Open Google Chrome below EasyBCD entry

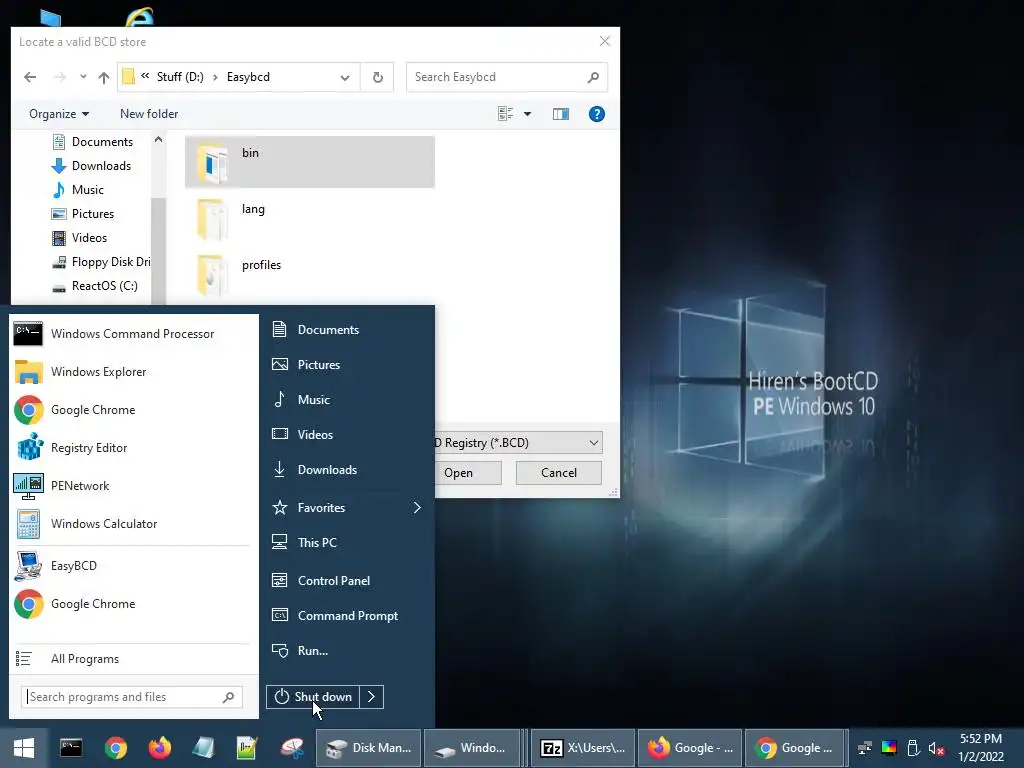coord(133,604)
